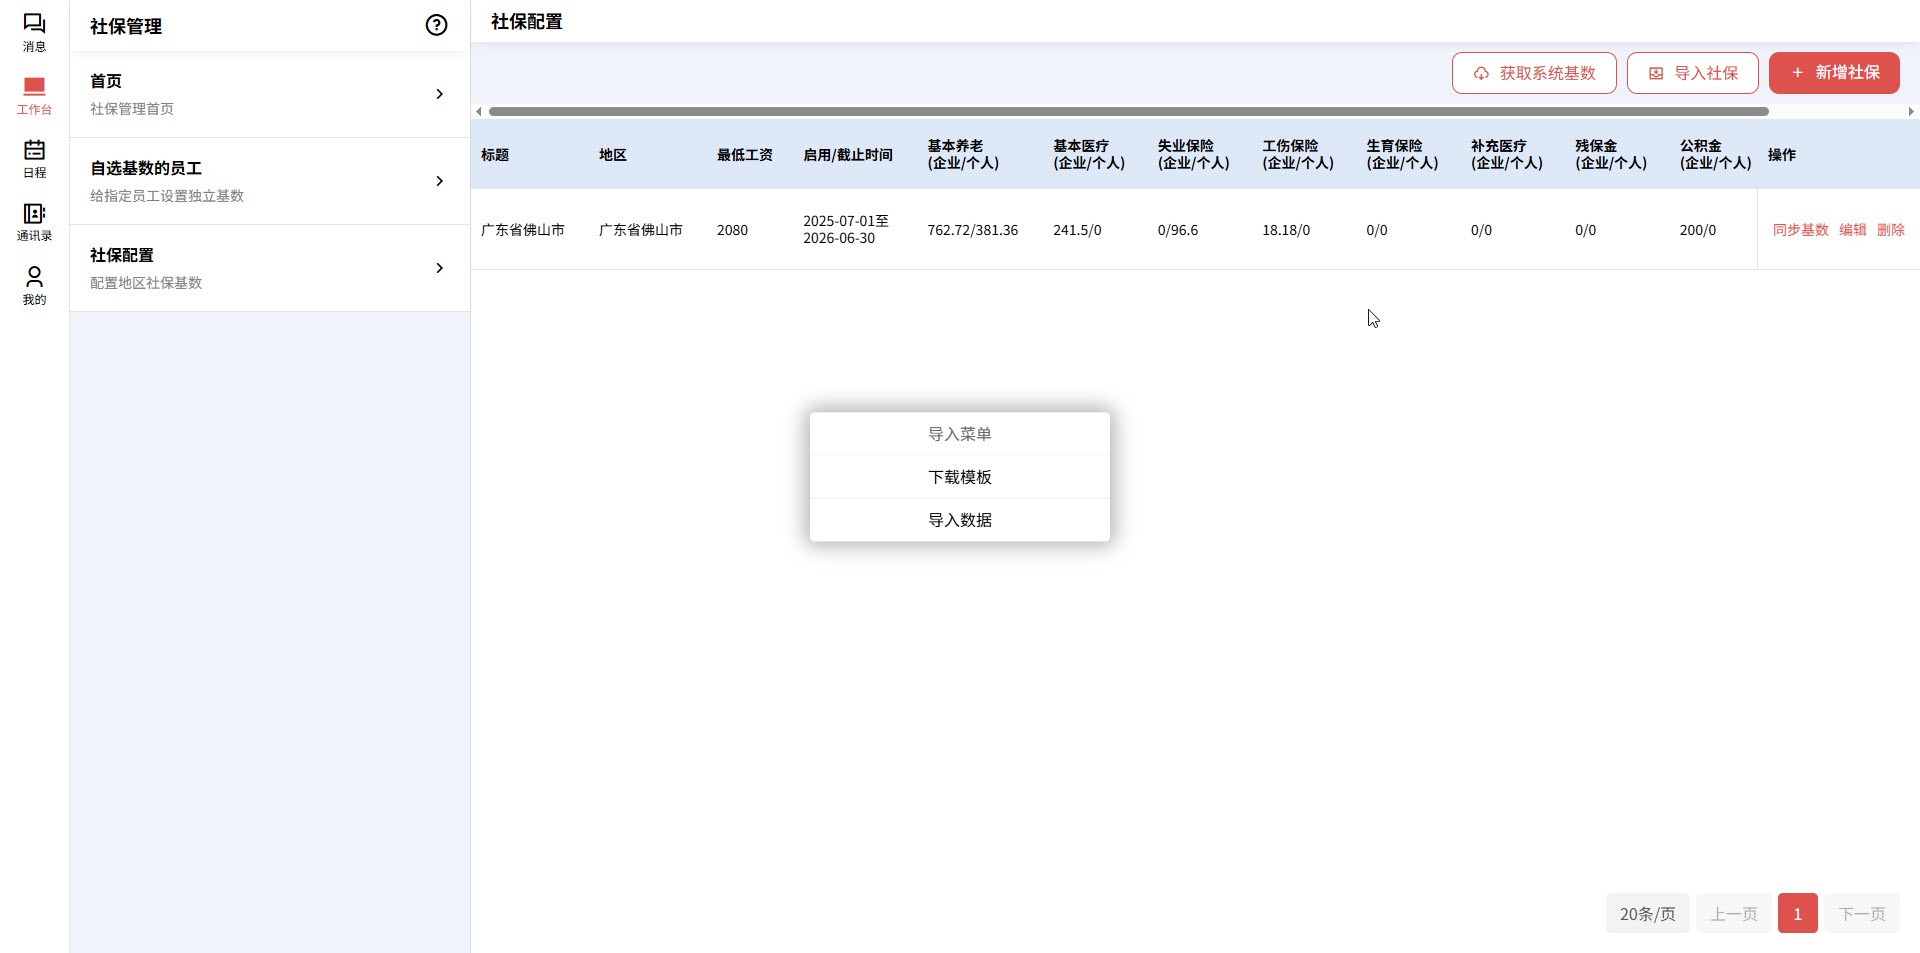The width and height of the screenshot is (1920, 953).
Task: Open the 20条/页 page size selector
Action: click(1647, 913)
